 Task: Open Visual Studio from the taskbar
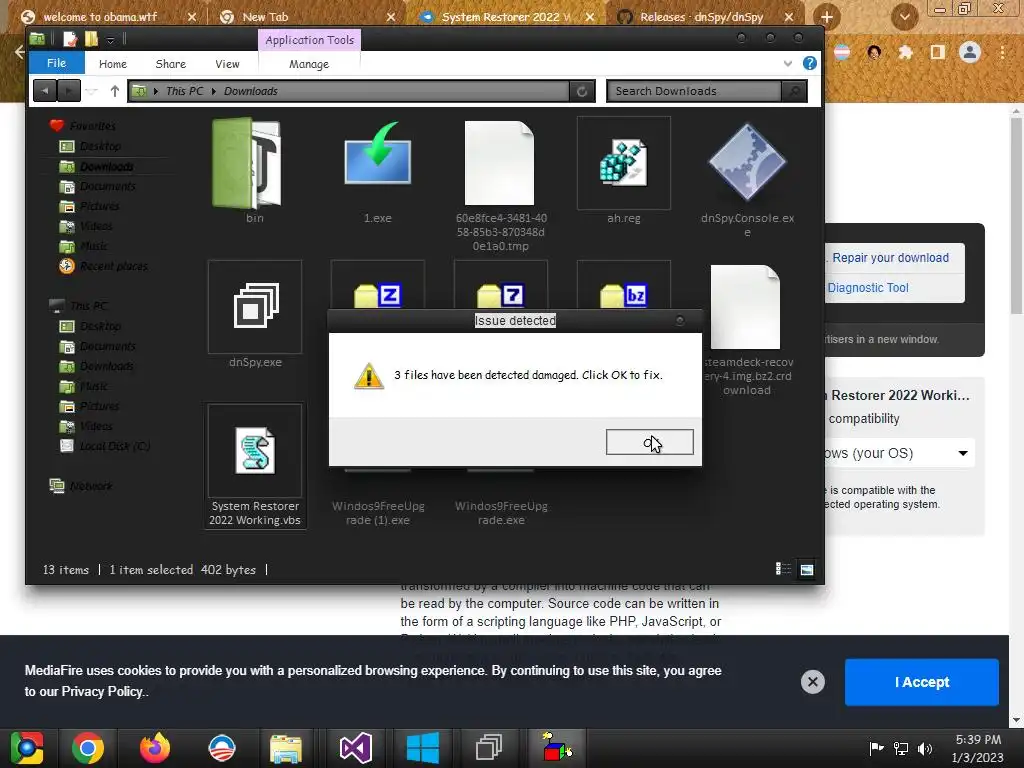355,748
